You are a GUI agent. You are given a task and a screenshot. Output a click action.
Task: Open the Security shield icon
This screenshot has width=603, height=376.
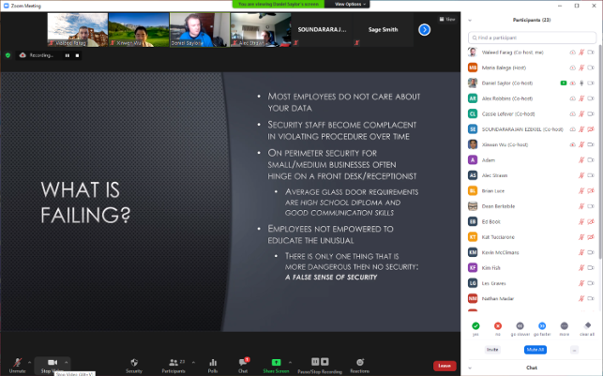coord(134,363)
